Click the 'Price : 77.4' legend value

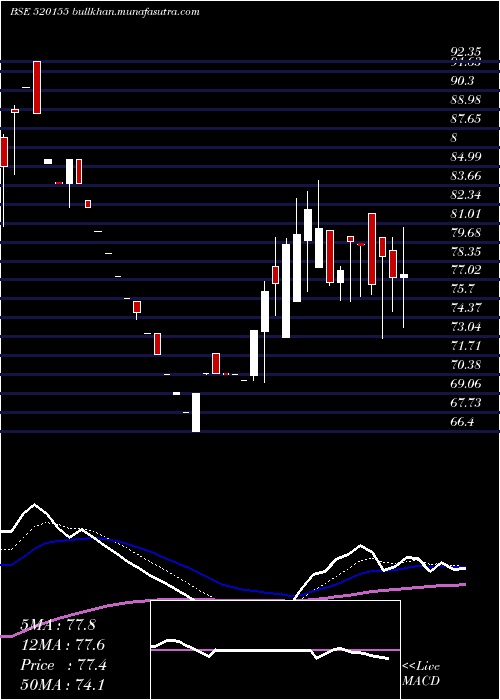[63, 665]
